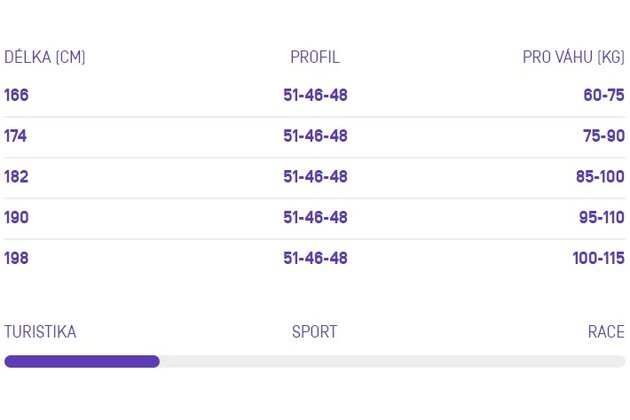
Task: Click the TURISTIKA label
Action: click(40, 332)
